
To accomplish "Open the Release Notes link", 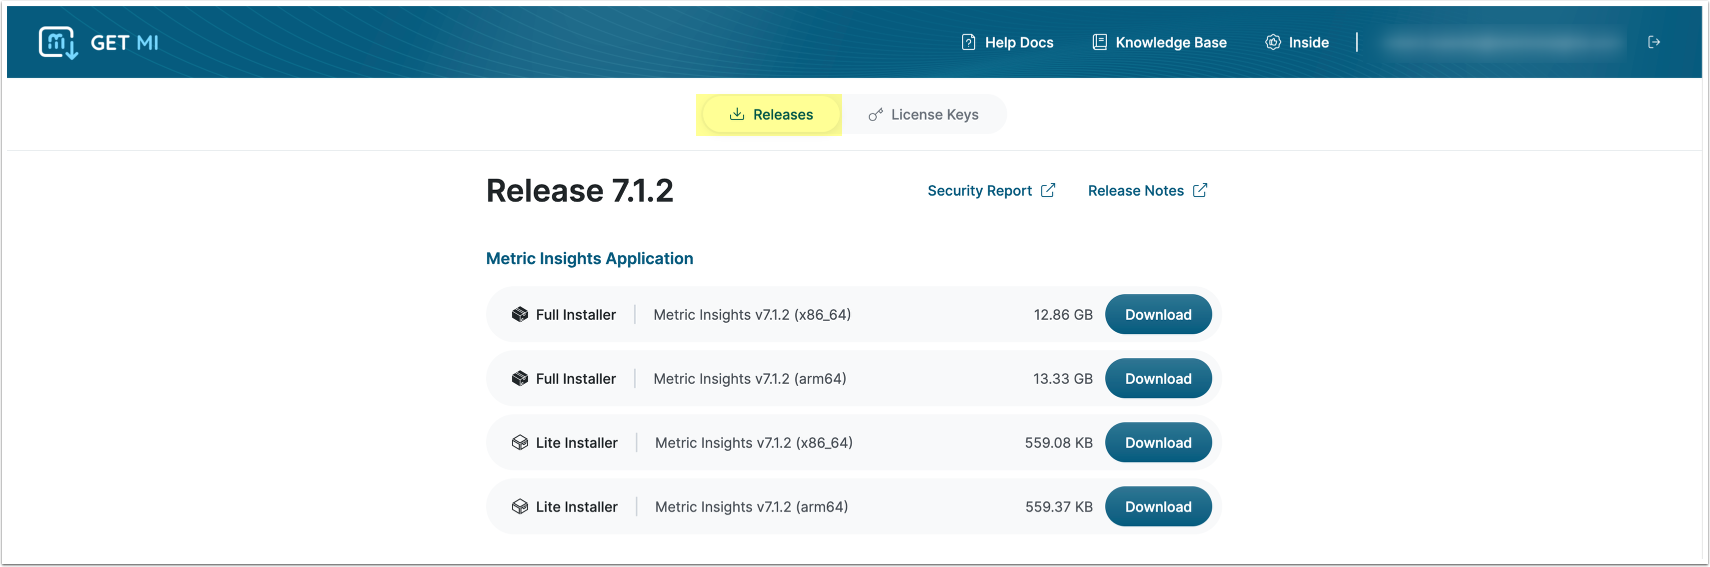I will (x=1135, y=191).
